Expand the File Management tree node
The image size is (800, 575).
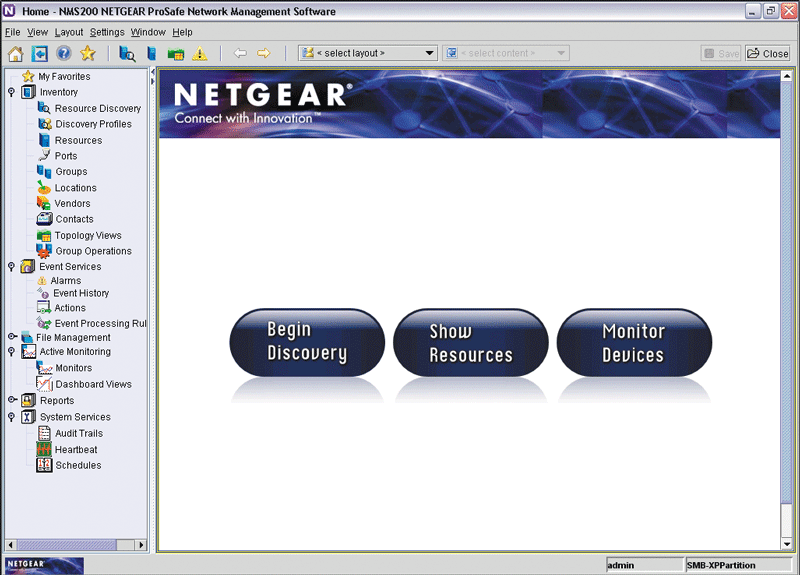[11, 338]
